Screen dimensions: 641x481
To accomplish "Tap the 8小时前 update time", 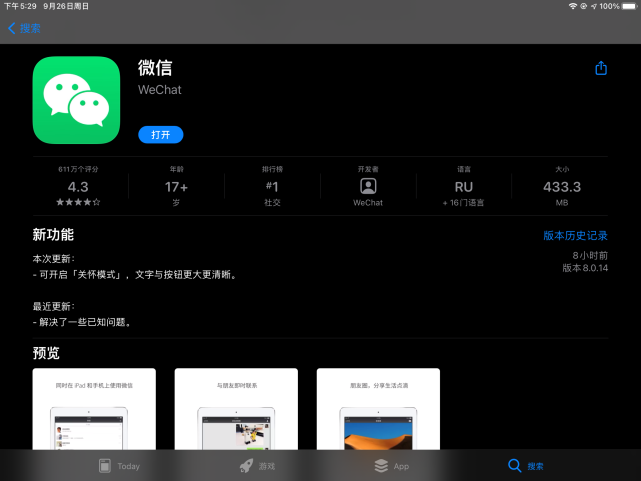I will 590,256.
